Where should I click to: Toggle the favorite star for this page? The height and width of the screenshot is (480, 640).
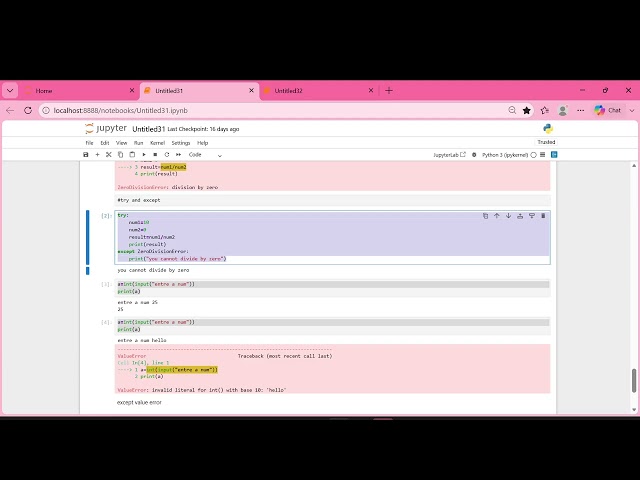click(527, 110)
